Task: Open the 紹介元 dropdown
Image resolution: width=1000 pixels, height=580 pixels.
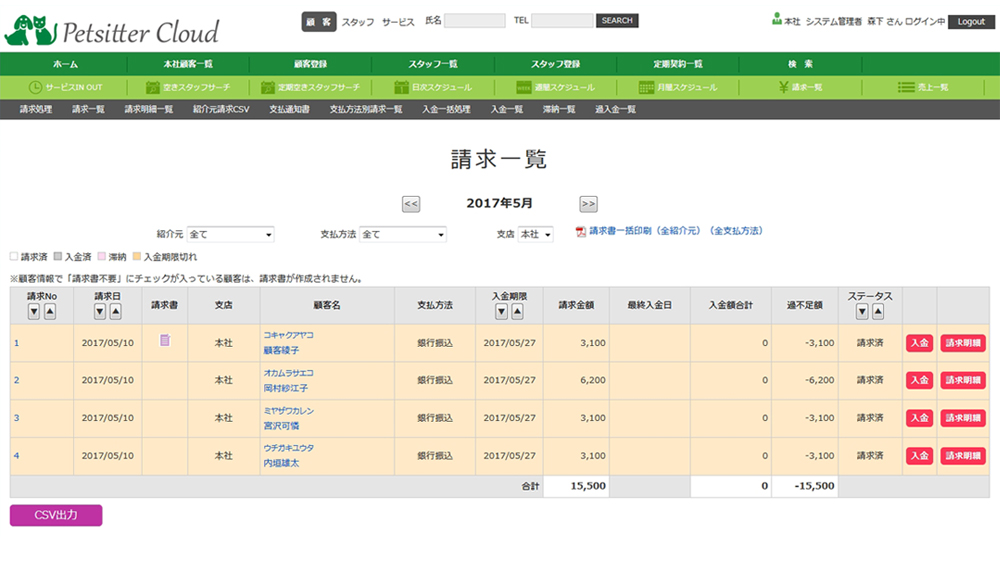Action: pos(230,234)
